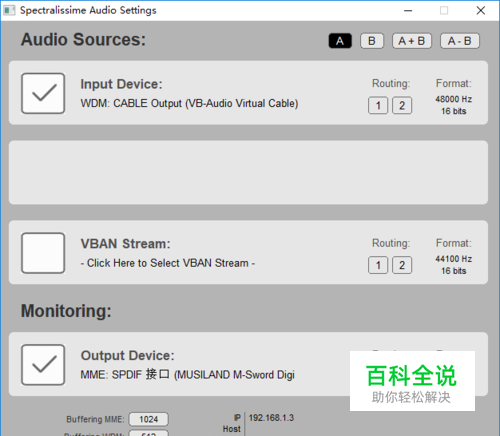Click the IP address 192.168.1.3
This screenshot has width=500, height=436.
pyautogui.click(x=271, y=418)
